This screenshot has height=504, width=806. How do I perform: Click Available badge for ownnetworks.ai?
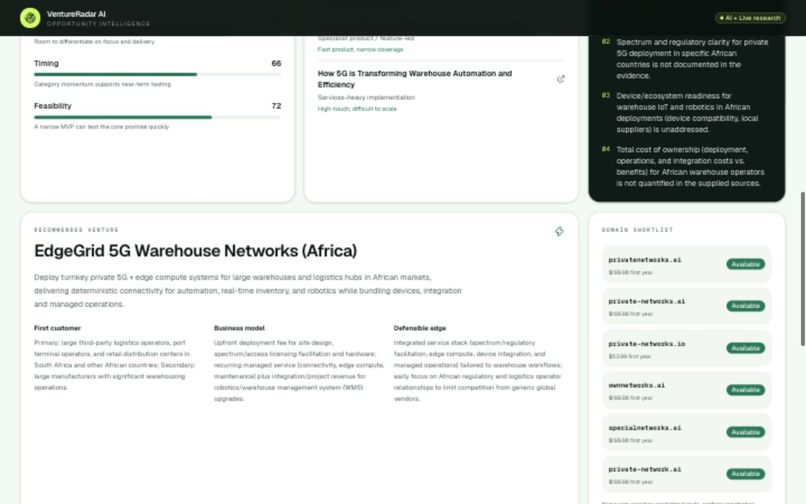(x=745, y=390)
